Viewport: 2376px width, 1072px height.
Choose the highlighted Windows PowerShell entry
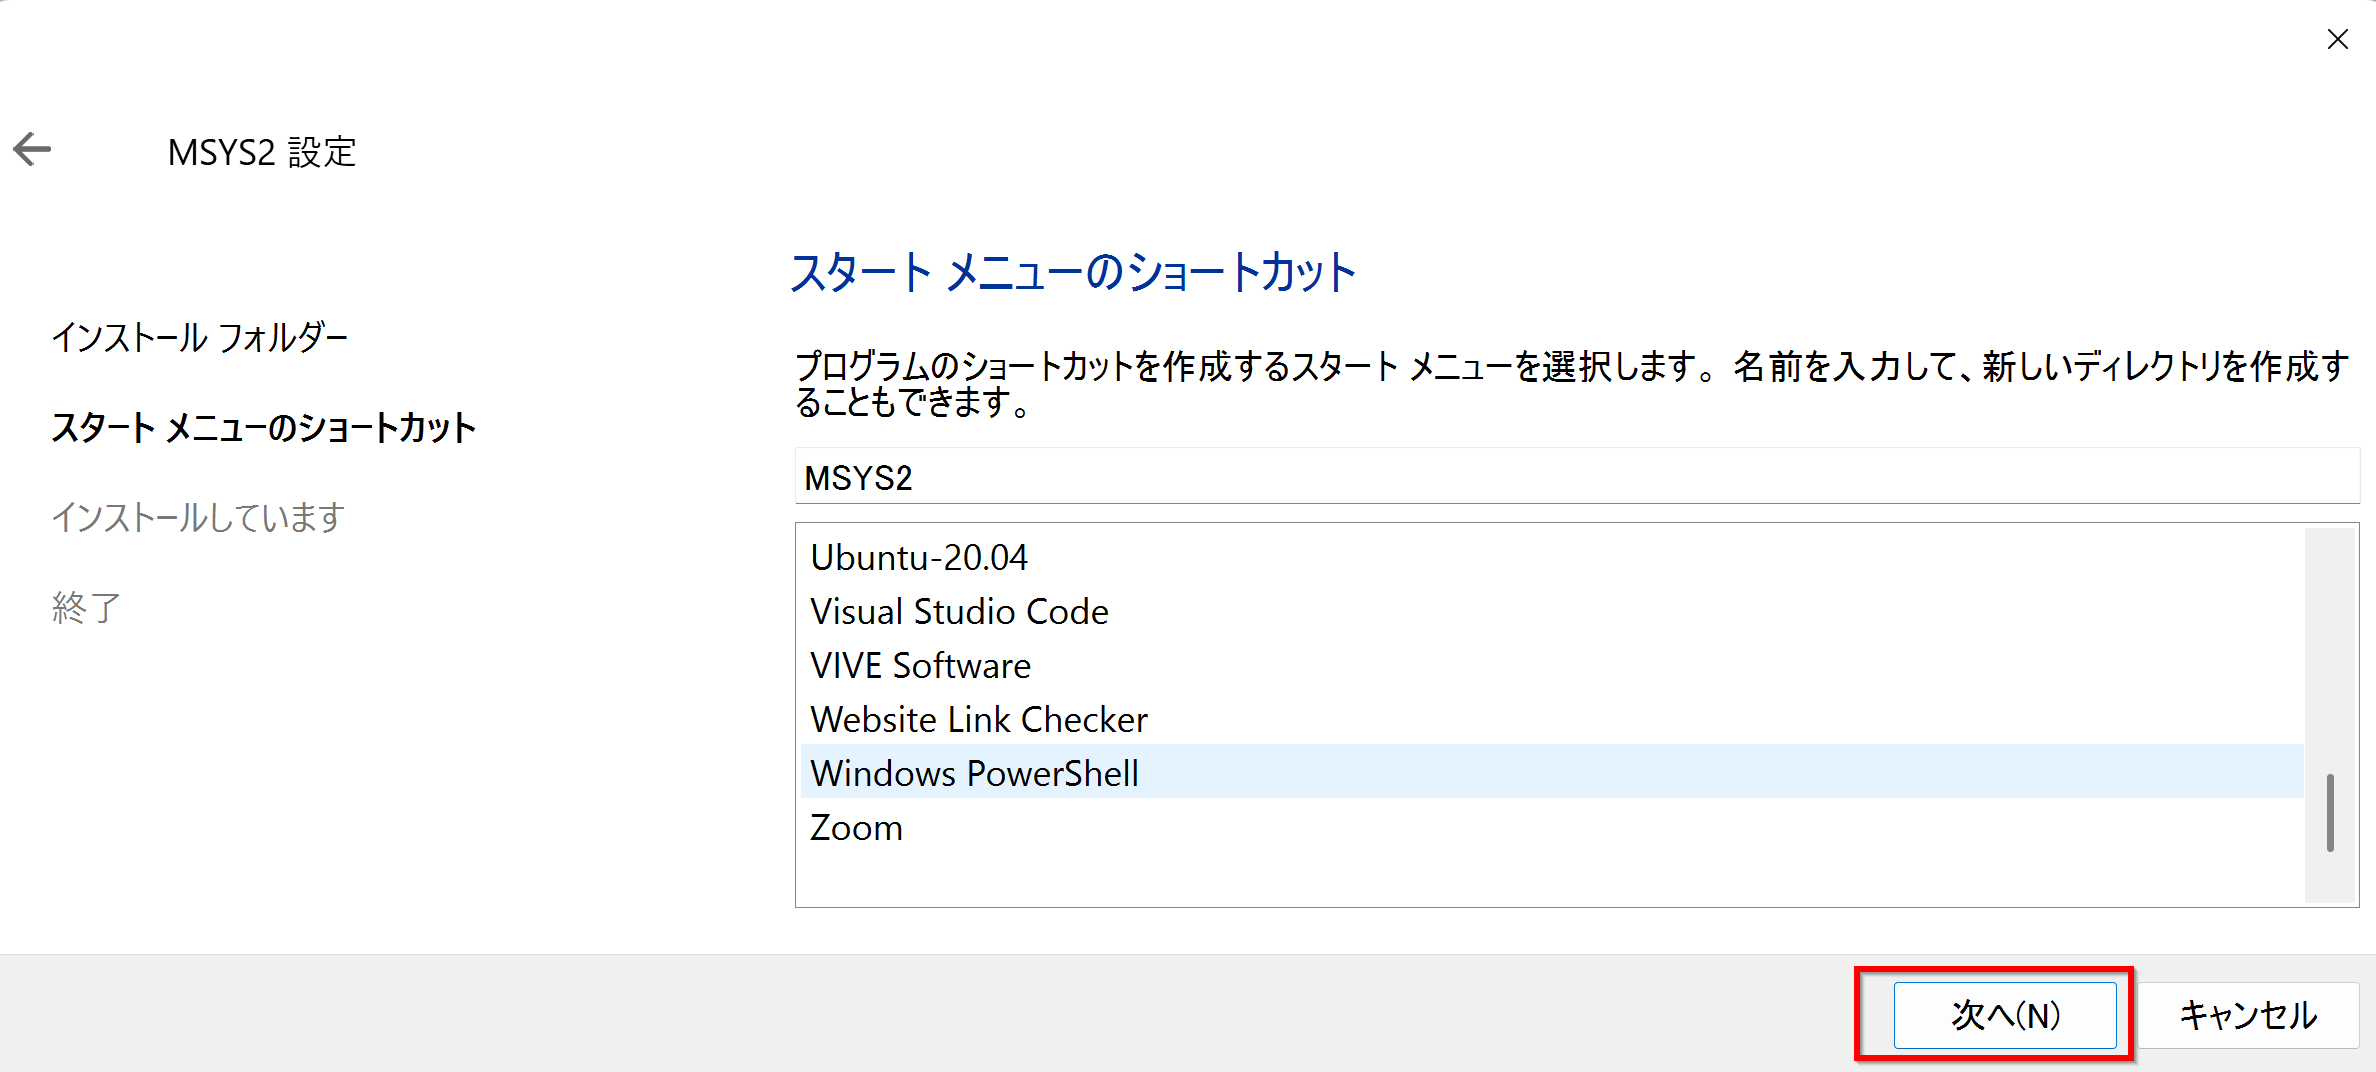[974, 774]
